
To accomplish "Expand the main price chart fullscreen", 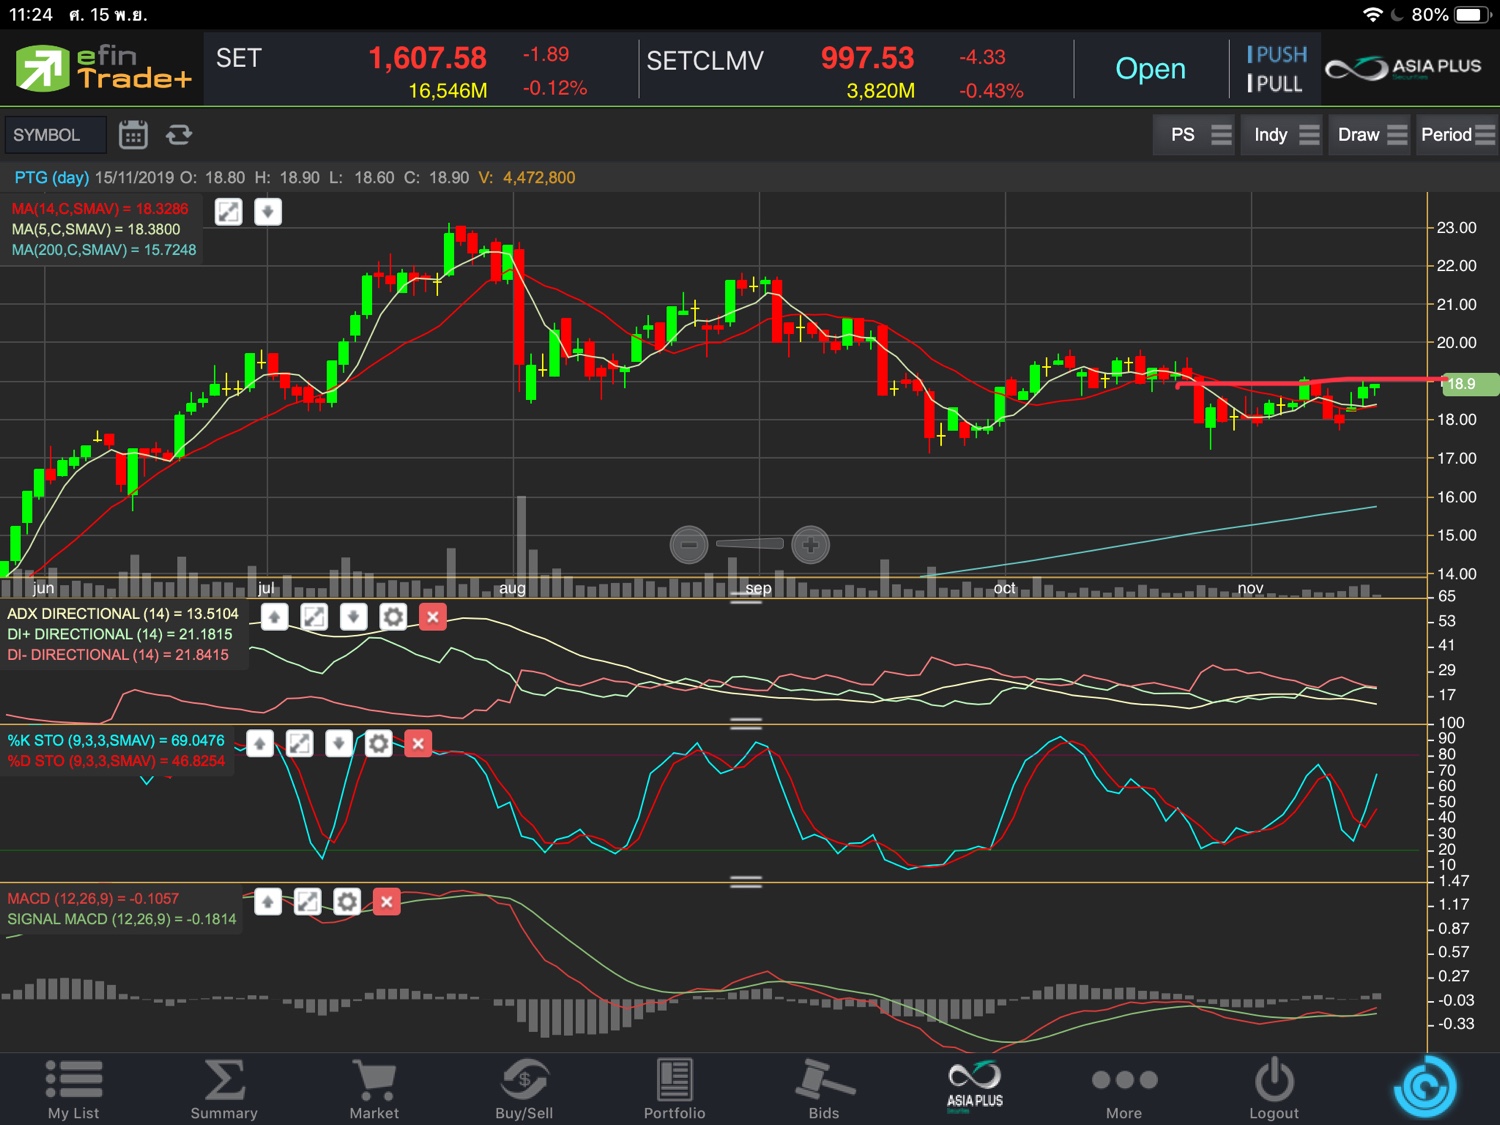I will (x=229, y=212).
